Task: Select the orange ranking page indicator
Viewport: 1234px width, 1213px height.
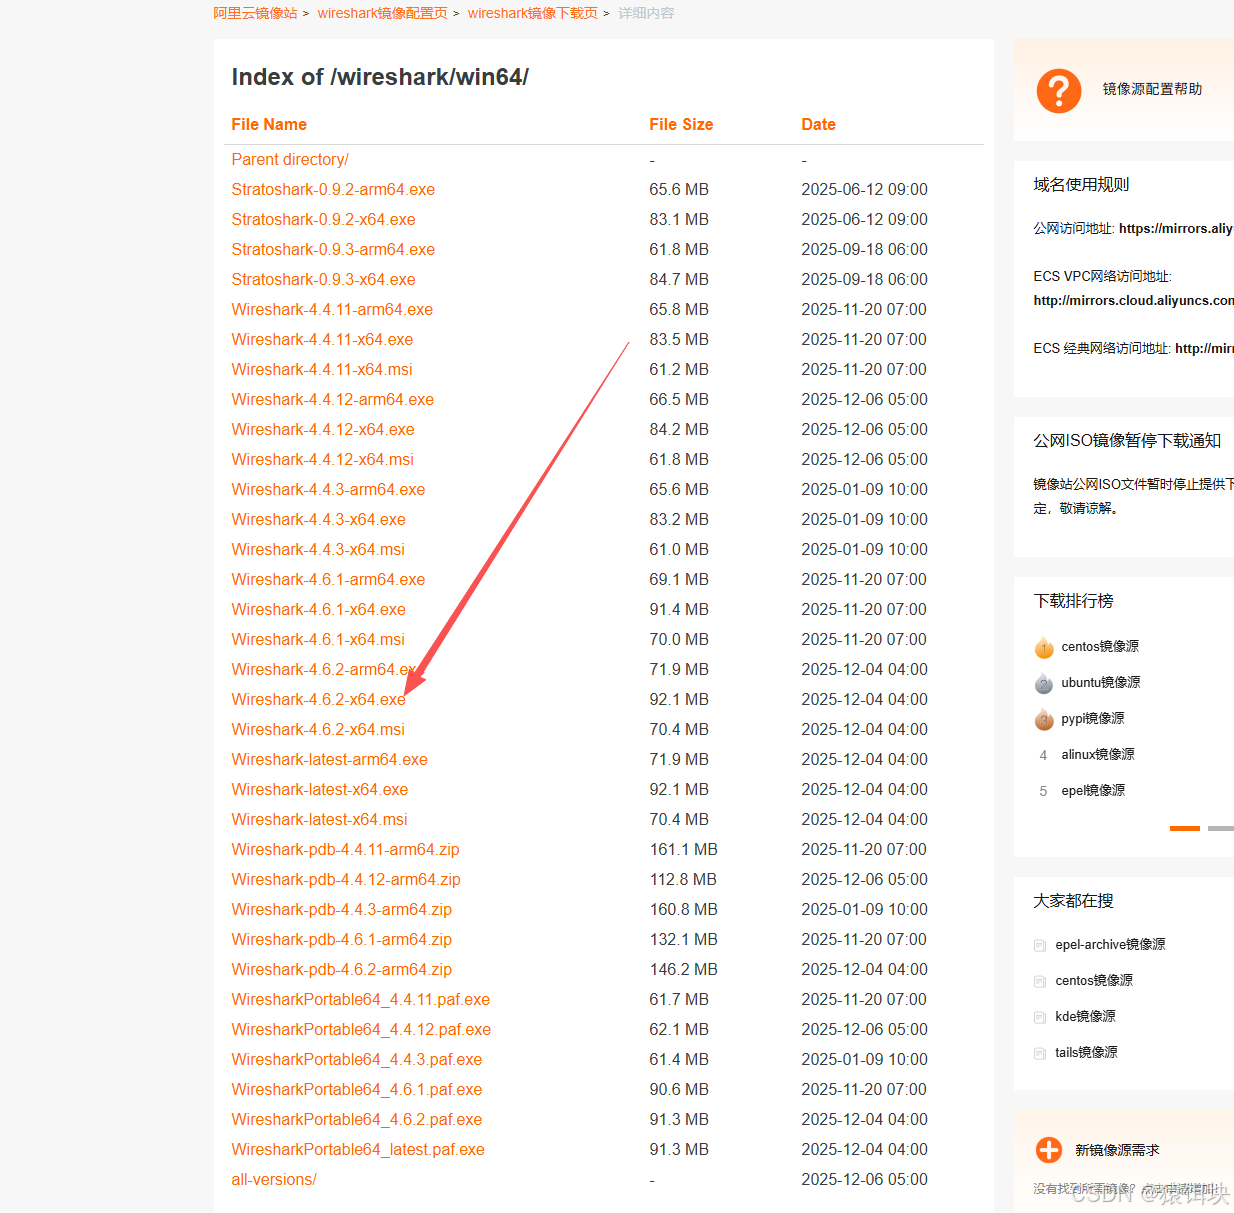Action: [x=1184, y=828]
